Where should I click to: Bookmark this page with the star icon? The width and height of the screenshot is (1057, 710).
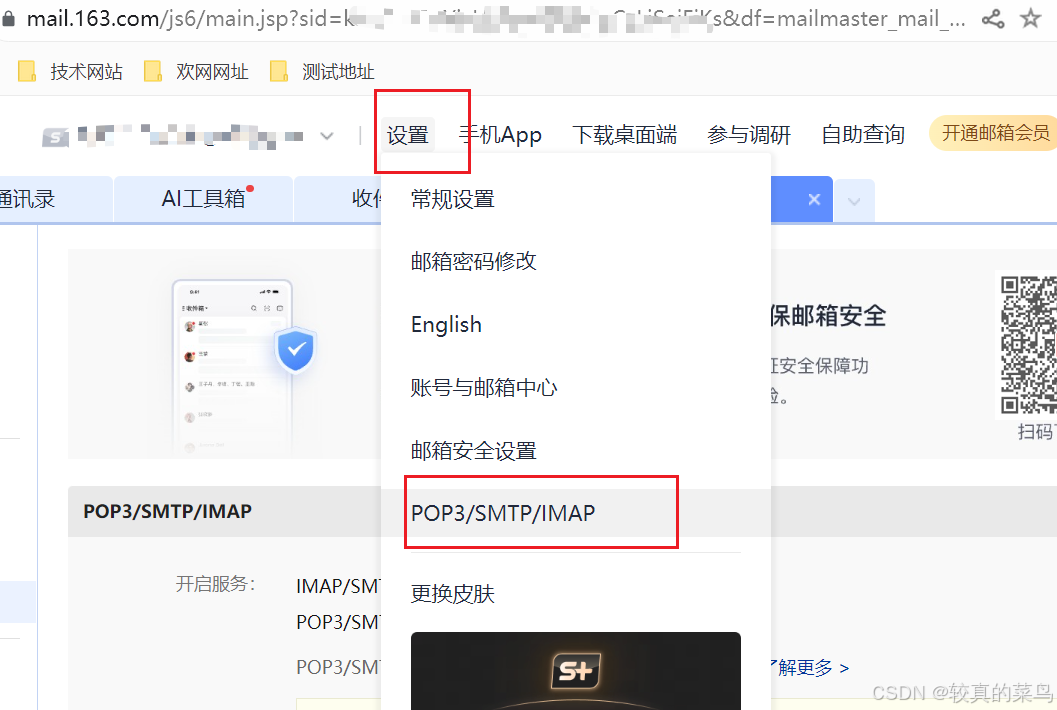[1031, 18]
